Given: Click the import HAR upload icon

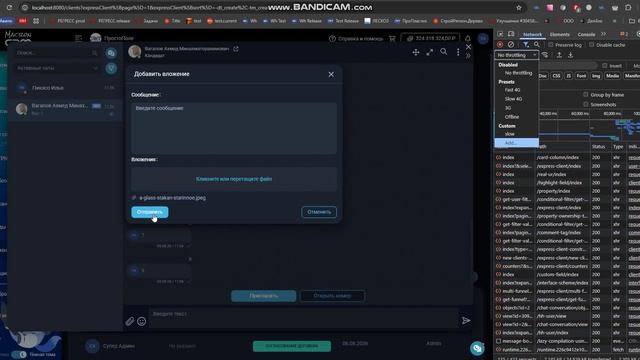Looking at the screenshot, I should (x=559, y=55).
